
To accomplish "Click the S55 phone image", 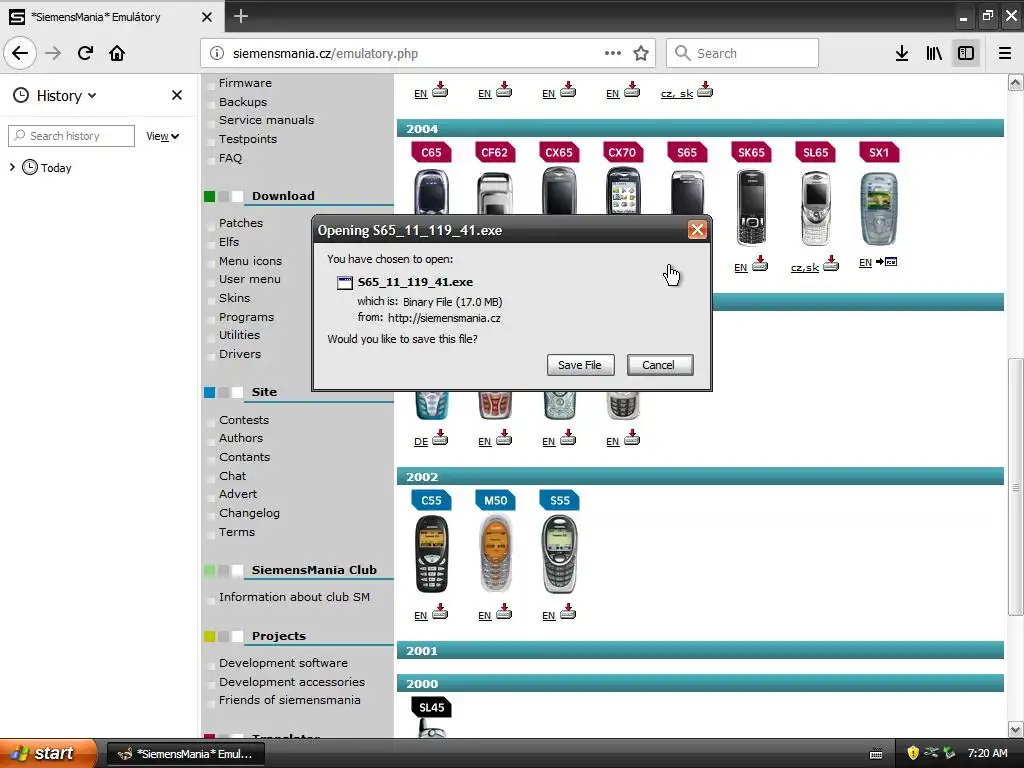I will pos(560,554).
